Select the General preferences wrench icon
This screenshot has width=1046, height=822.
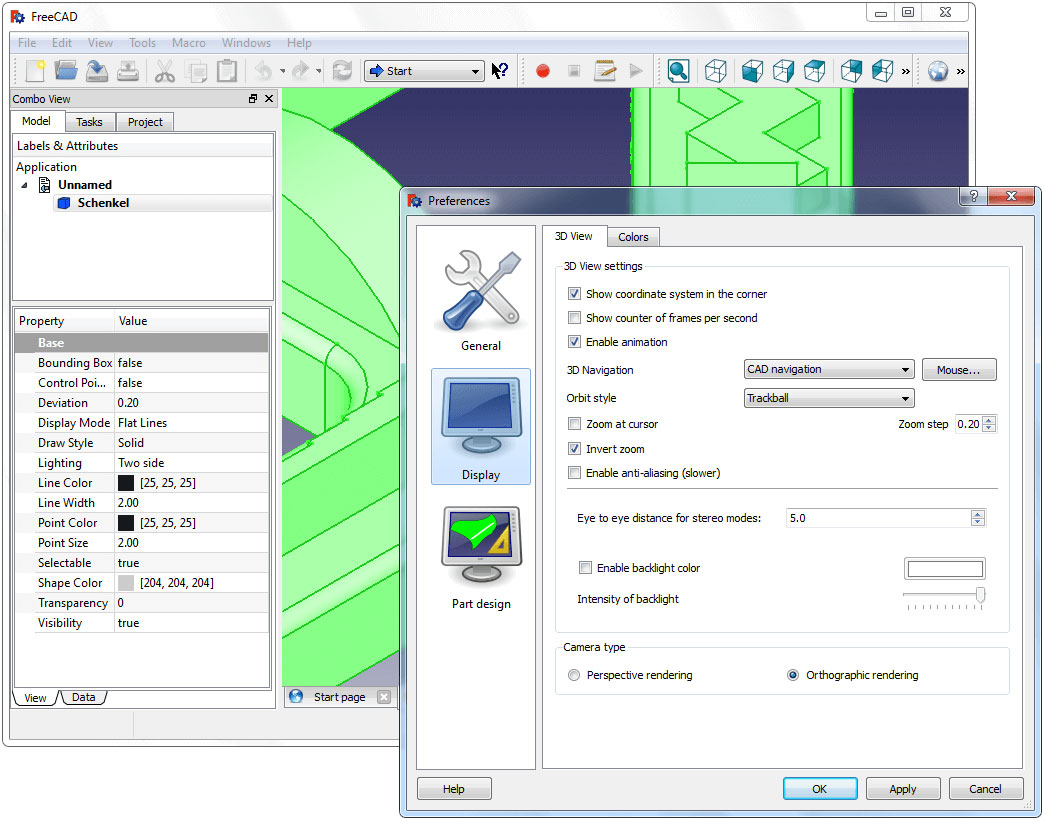pyautogui.click(x=481, y=300)
